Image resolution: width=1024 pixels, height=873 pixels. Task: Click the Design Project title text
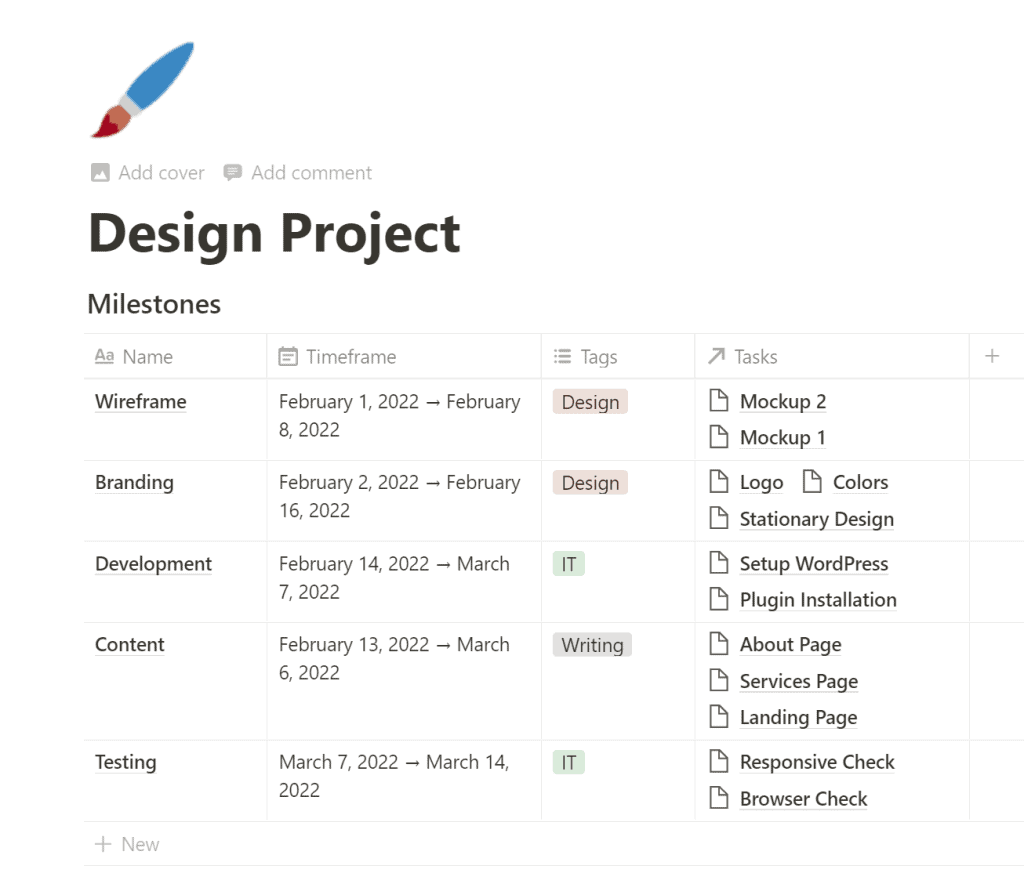[x=273, y=233]
